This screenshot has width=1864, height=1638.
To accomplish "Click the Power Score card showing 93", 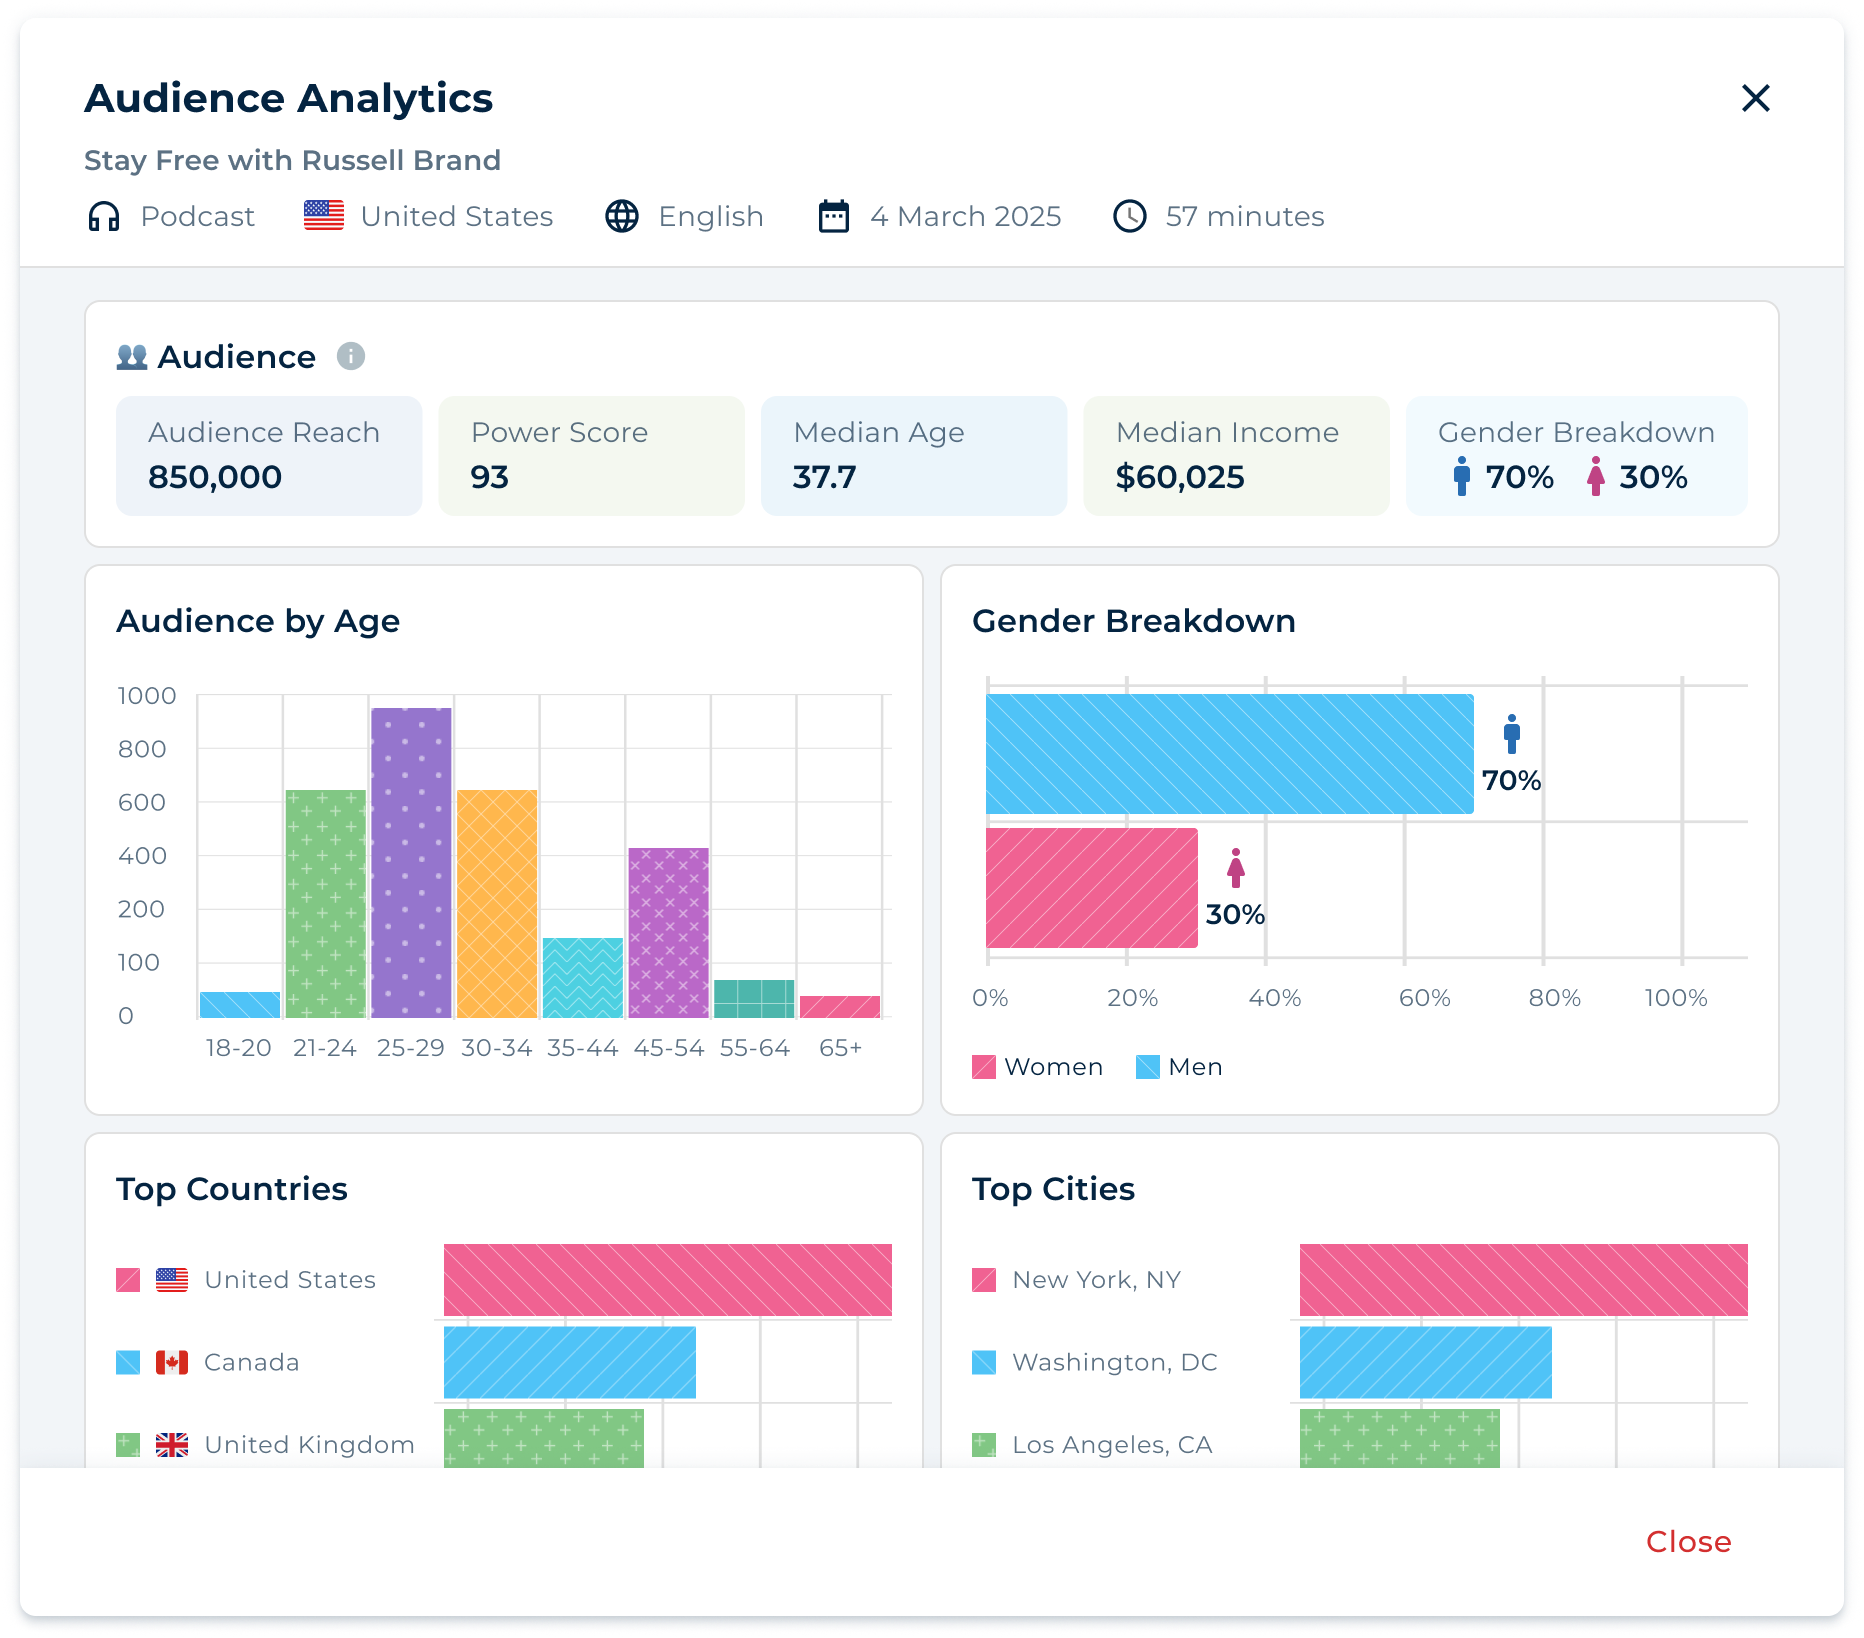I will [590, 455].
